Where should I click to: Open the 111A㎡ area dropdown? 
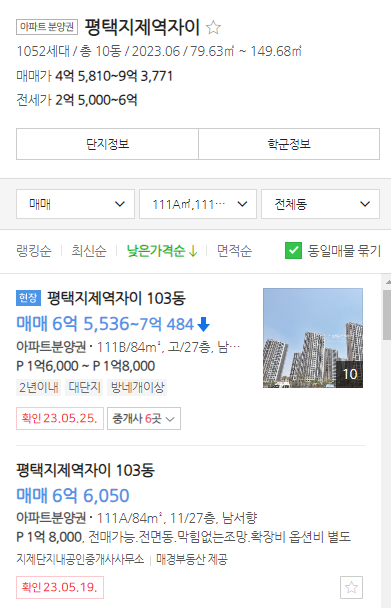pos(198,204)
